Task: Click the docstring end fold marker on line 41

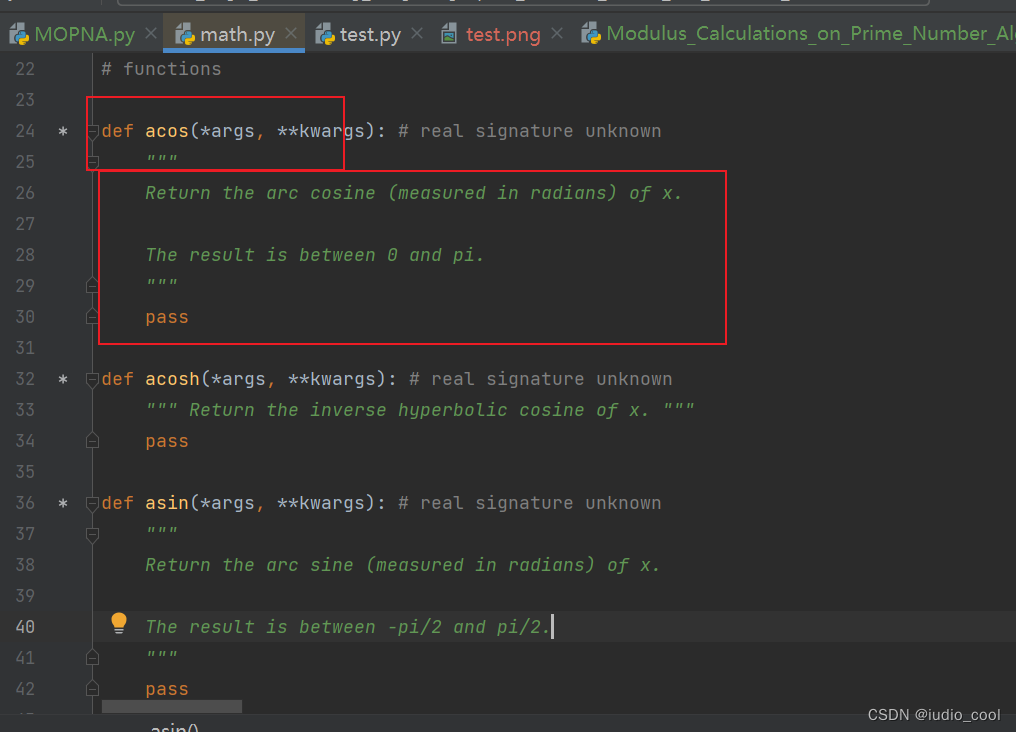Action: pos(92,658)
